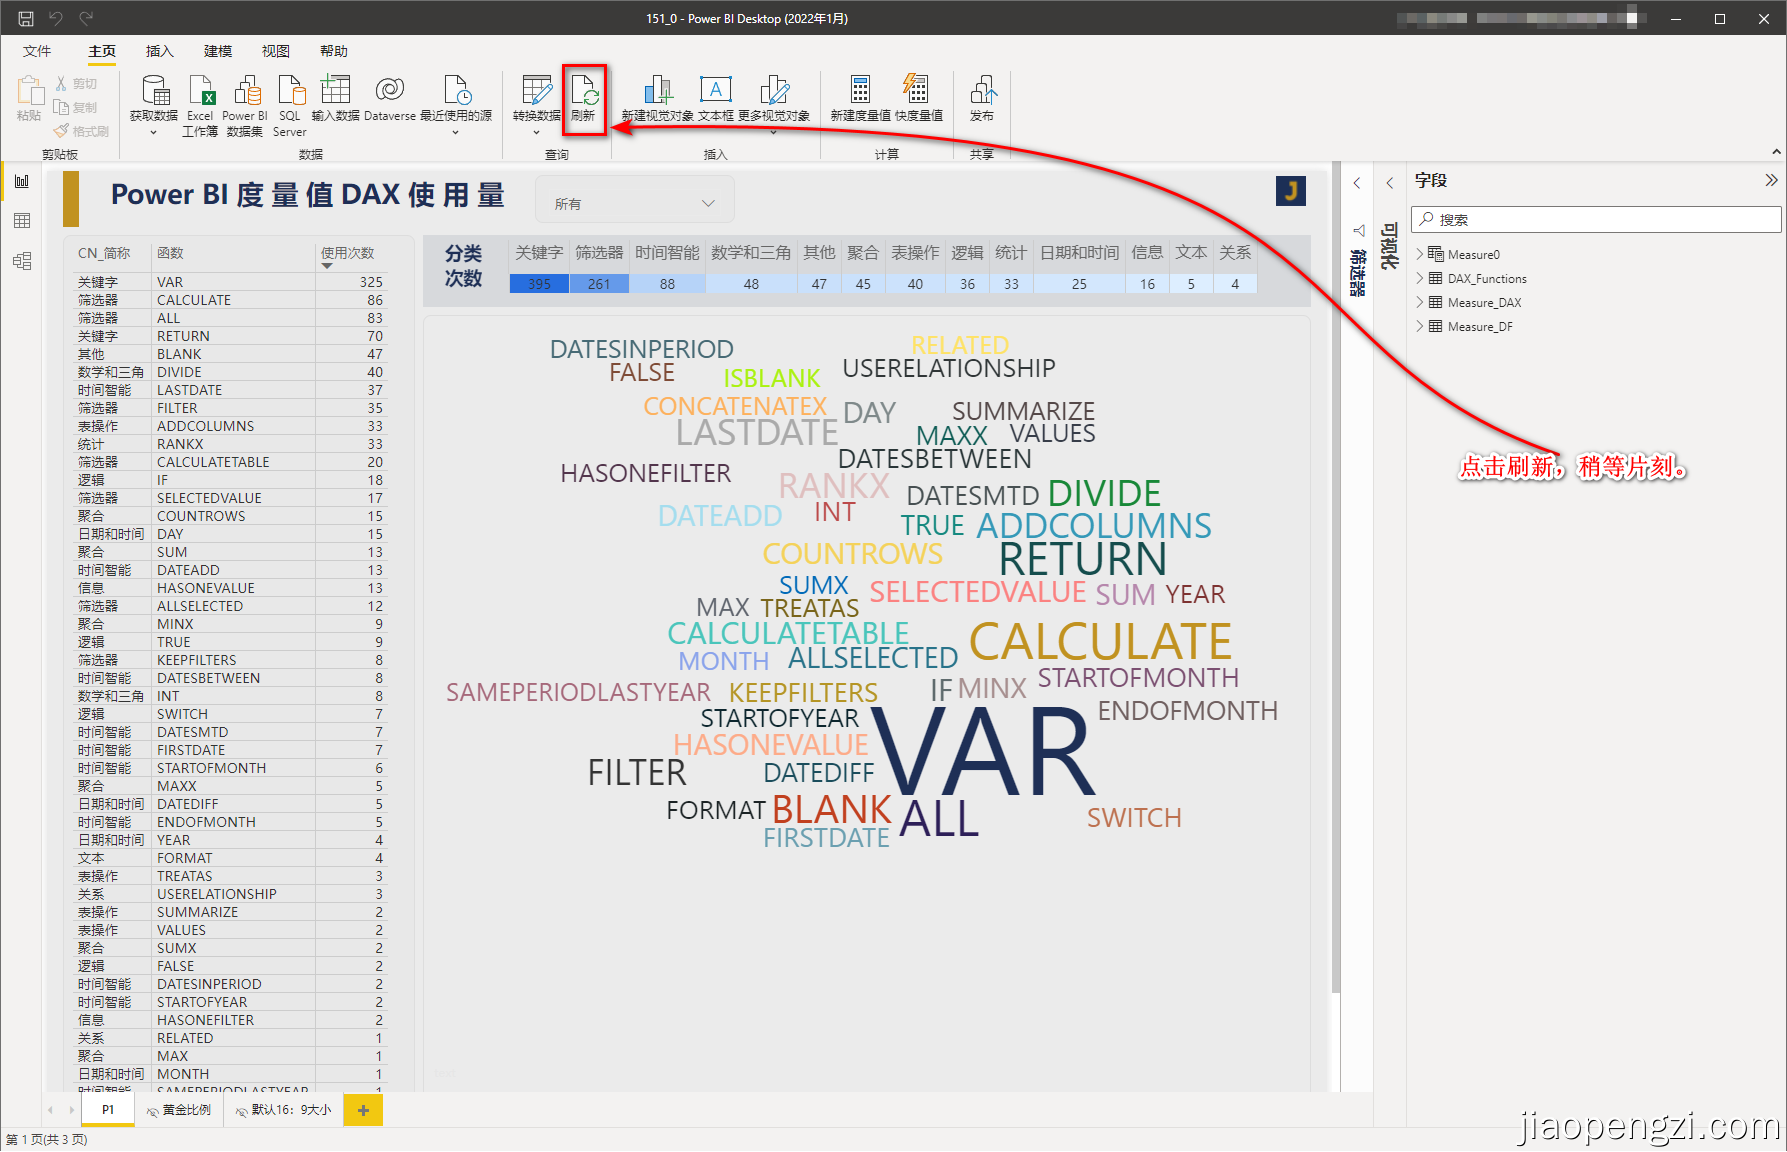The height and width of the screenshot is (1152, 1787).
Task: Click the Fields search (搜索) box
Action: [x=1596, y=219]
